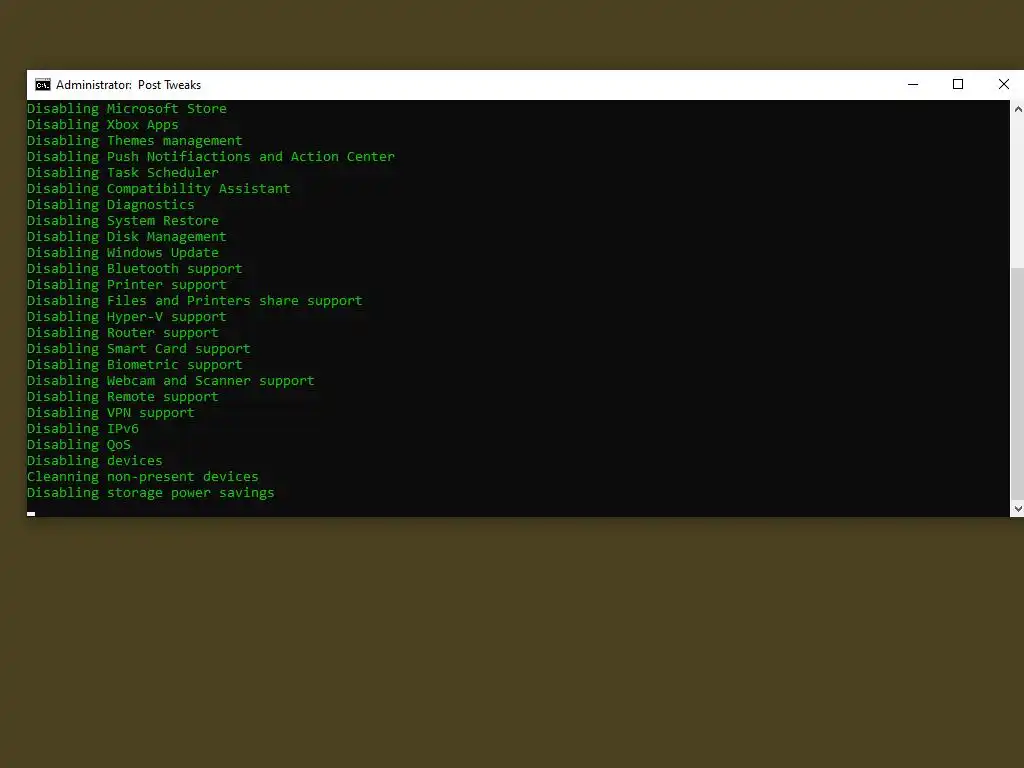Click the 'Administrator: Post Tweaks' title text
The height and width of the screenshot is (768, 1024).
pos(129,85)
